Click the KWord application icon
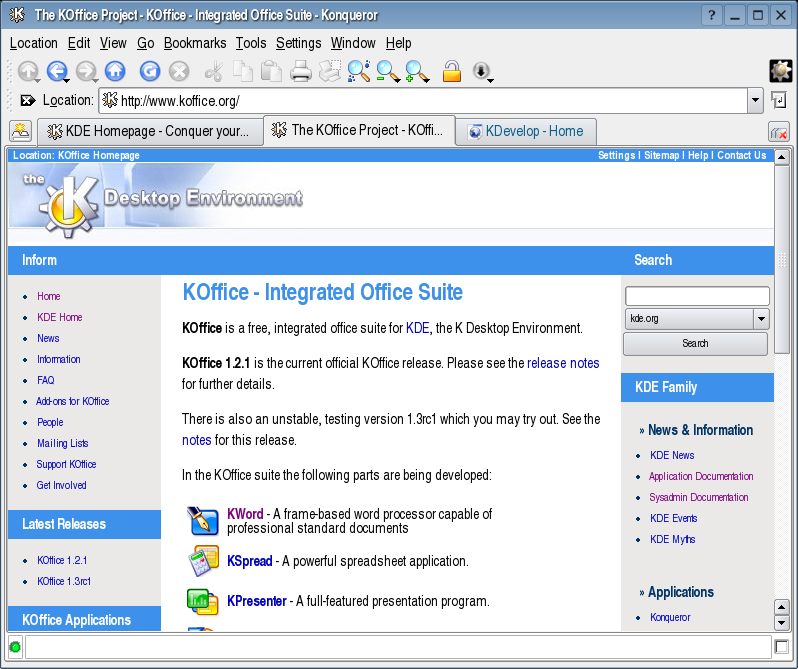The height and width of the screenshot is (669, 798). coord(203,521)
